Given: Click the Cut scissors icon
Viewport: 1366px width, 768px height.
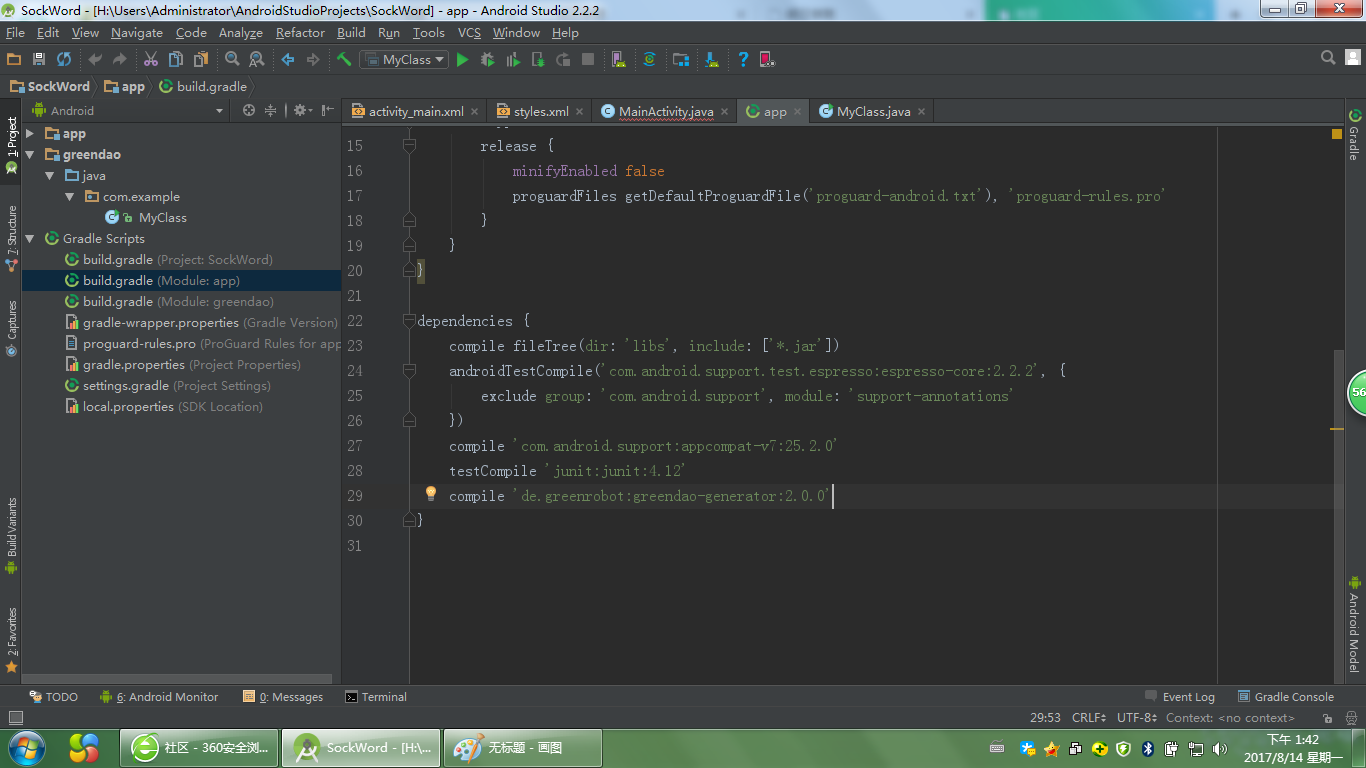Looking at the screenshot, I should 151,60.
